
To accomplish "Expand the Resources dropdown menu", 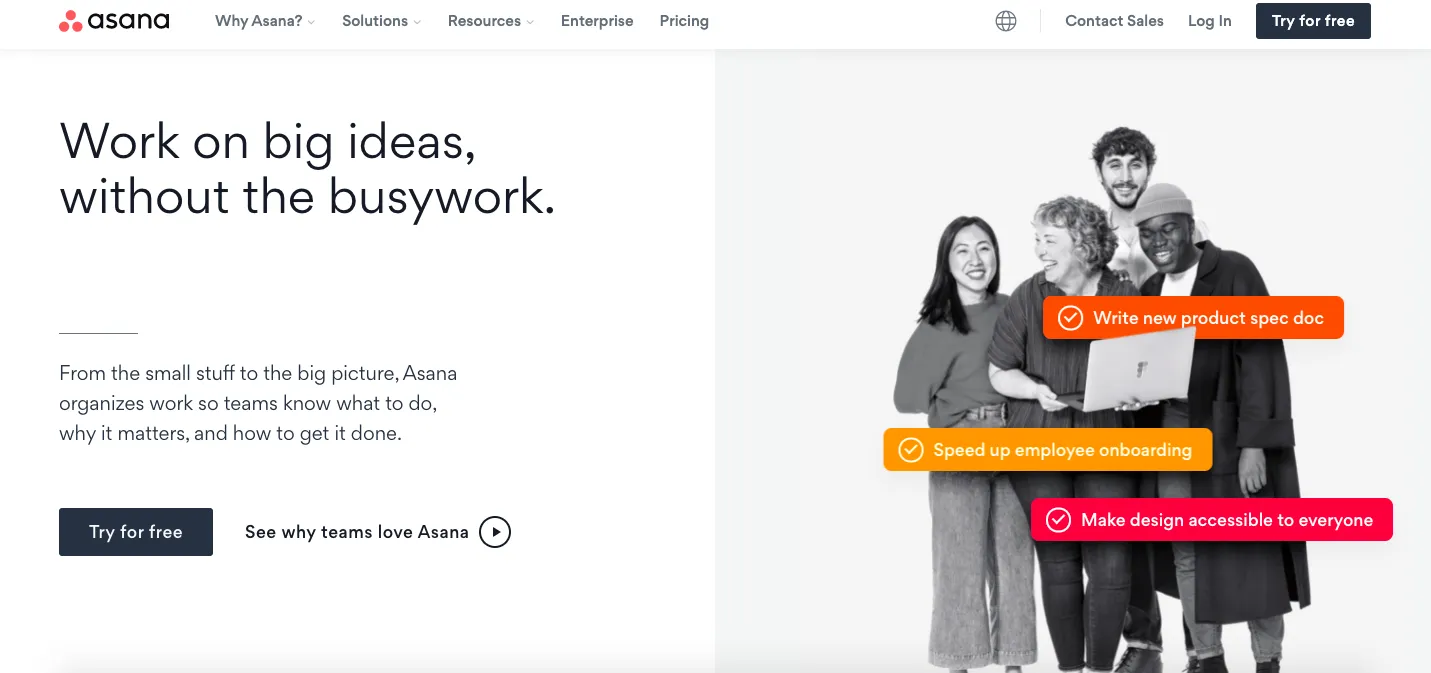I will coord(491,21).
